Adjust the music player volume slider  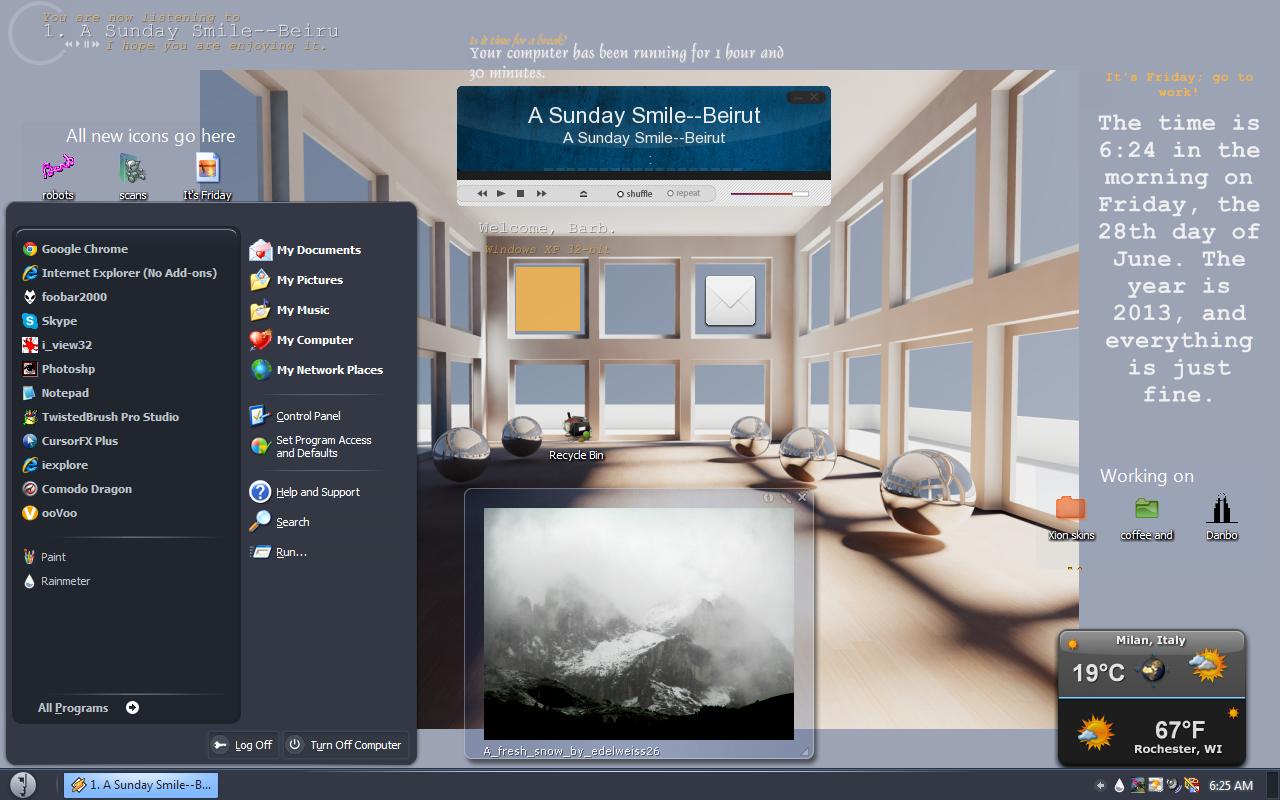coord(769,194)
